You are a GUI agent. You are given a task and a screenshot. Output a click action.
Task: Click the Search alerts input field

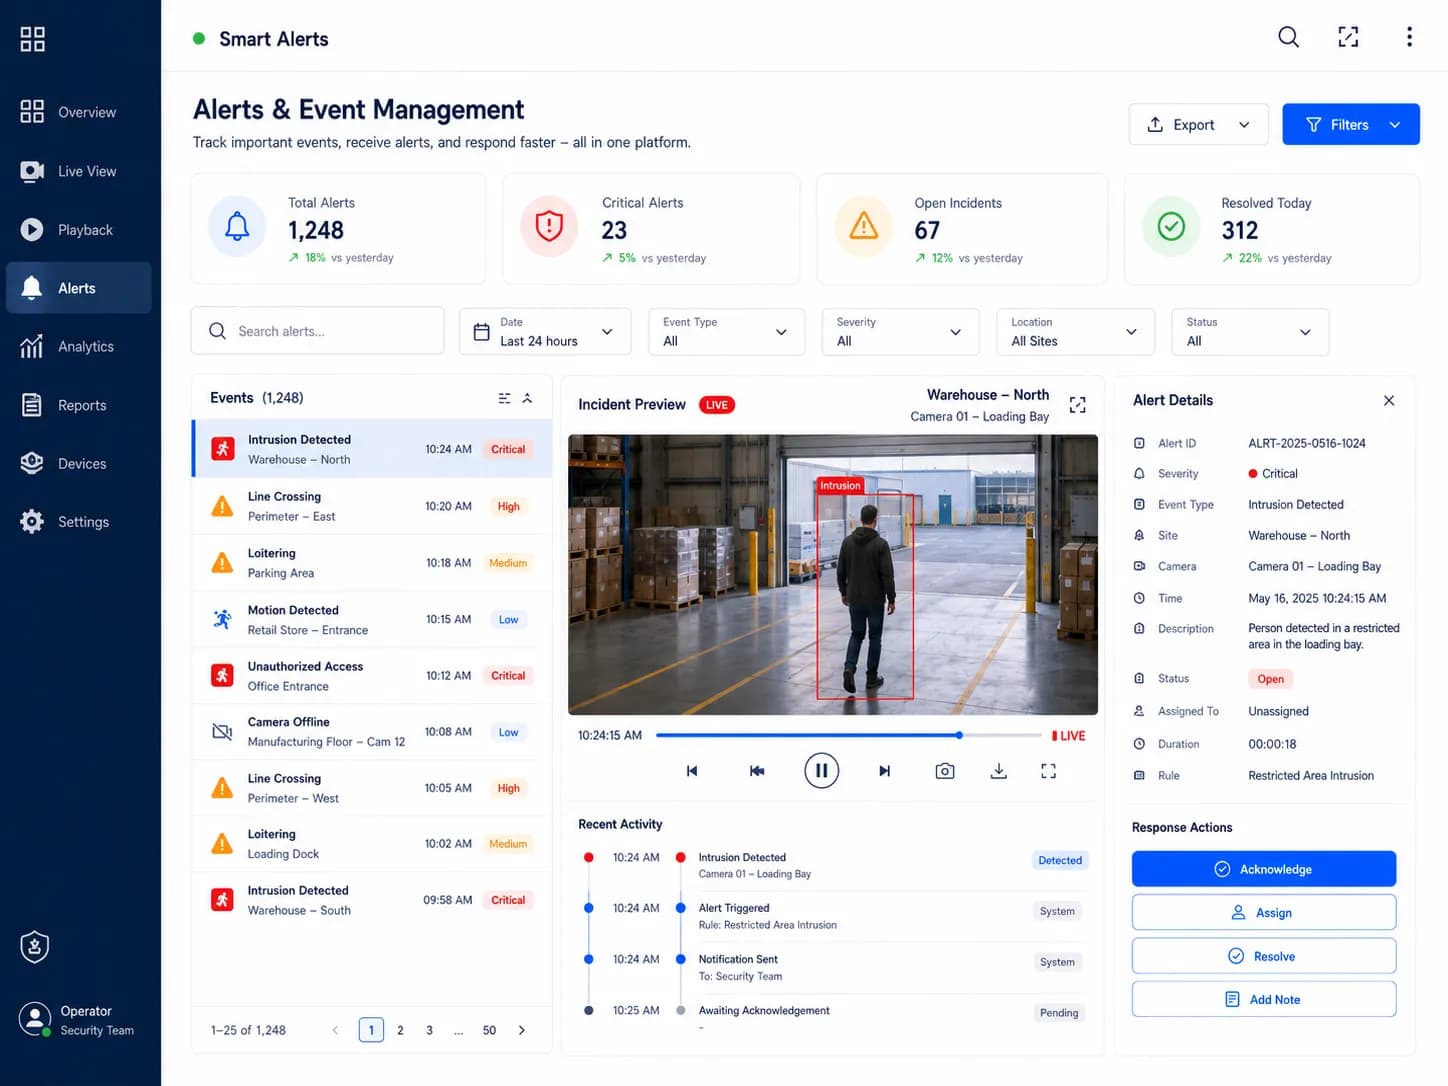(x=317, y=331)
